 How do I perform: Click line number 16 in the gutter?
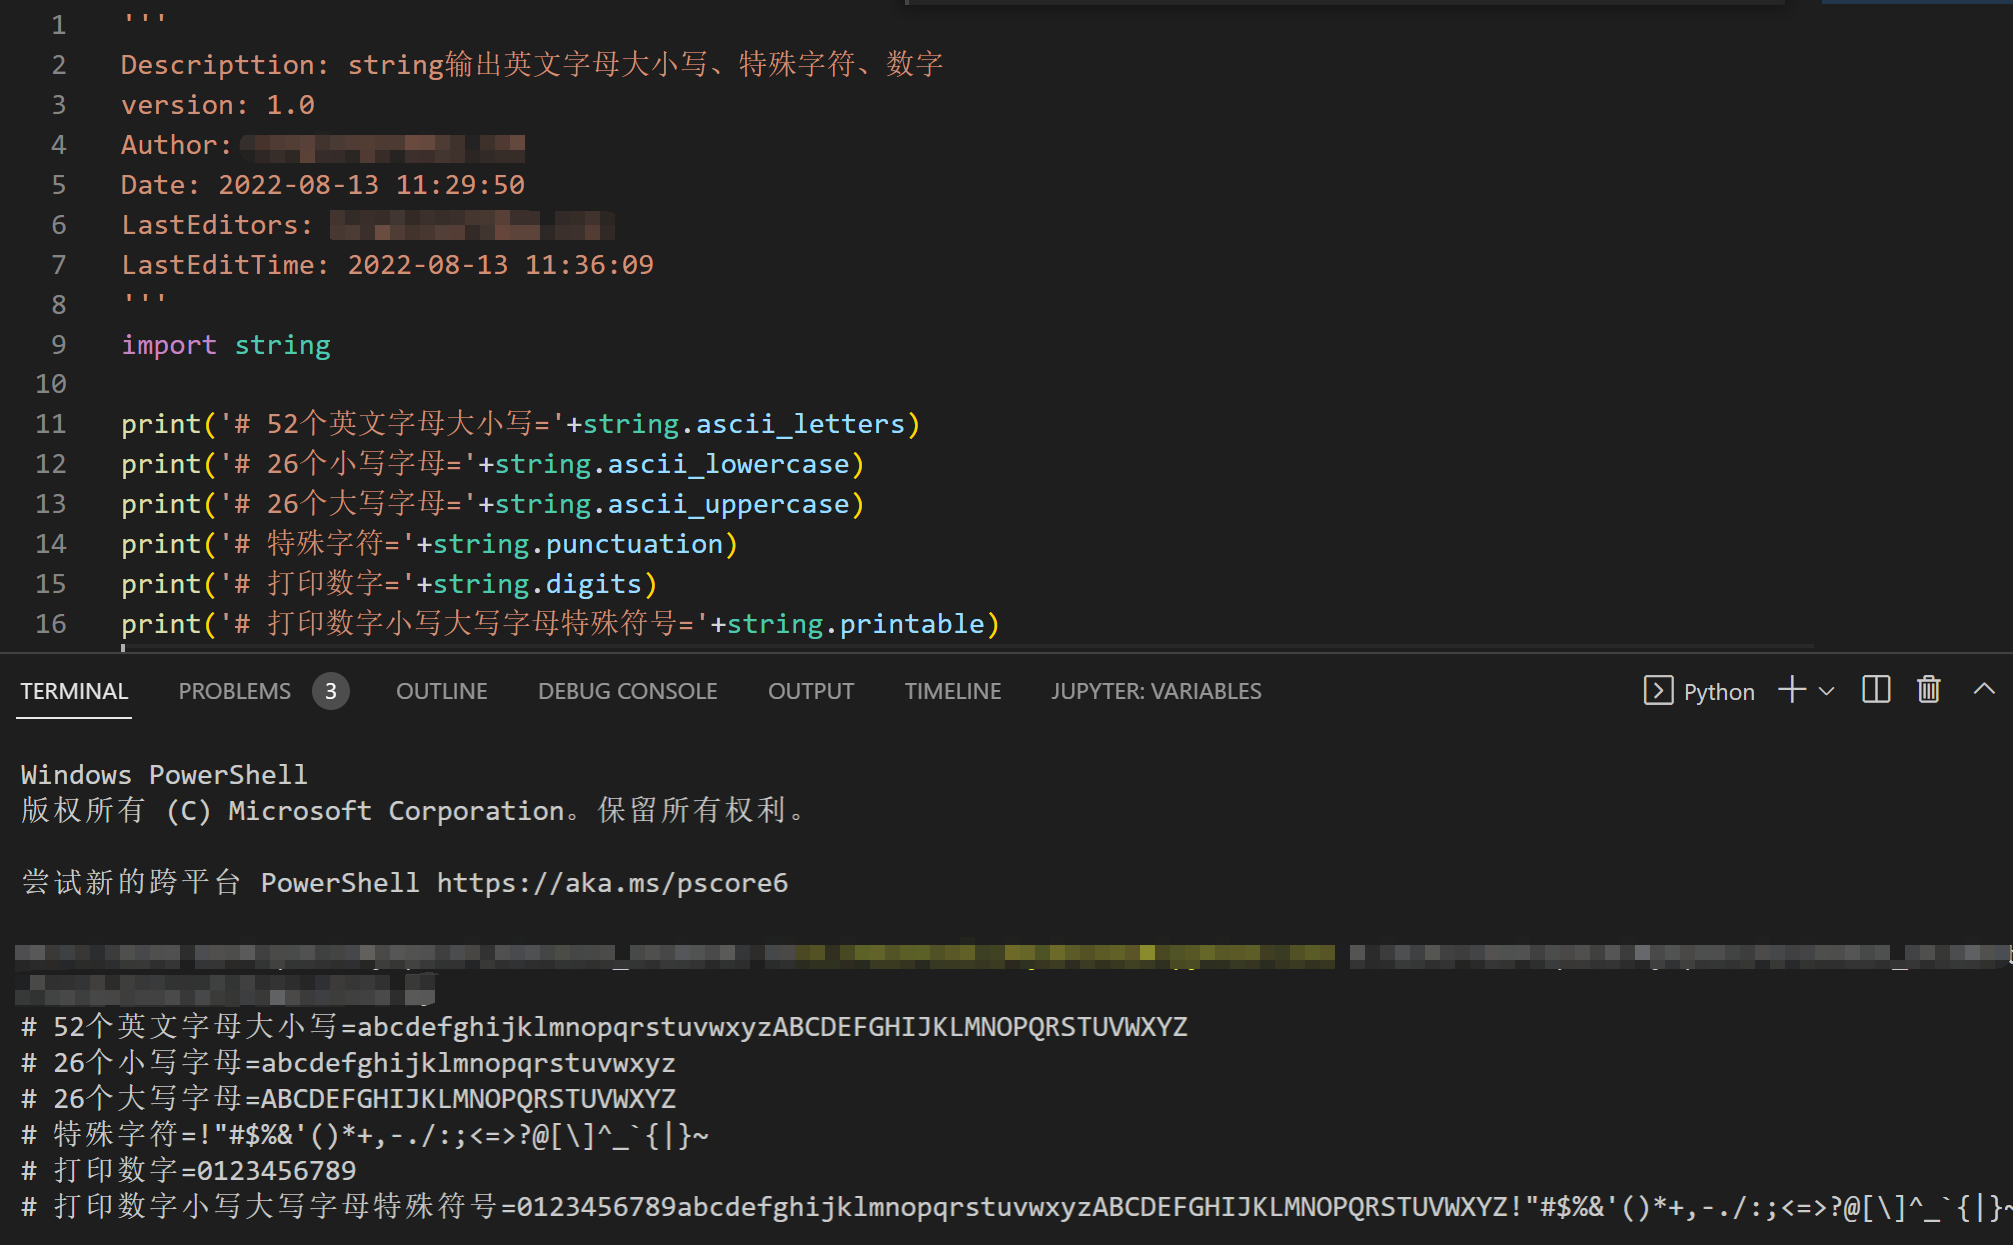(x=51, y=624)
